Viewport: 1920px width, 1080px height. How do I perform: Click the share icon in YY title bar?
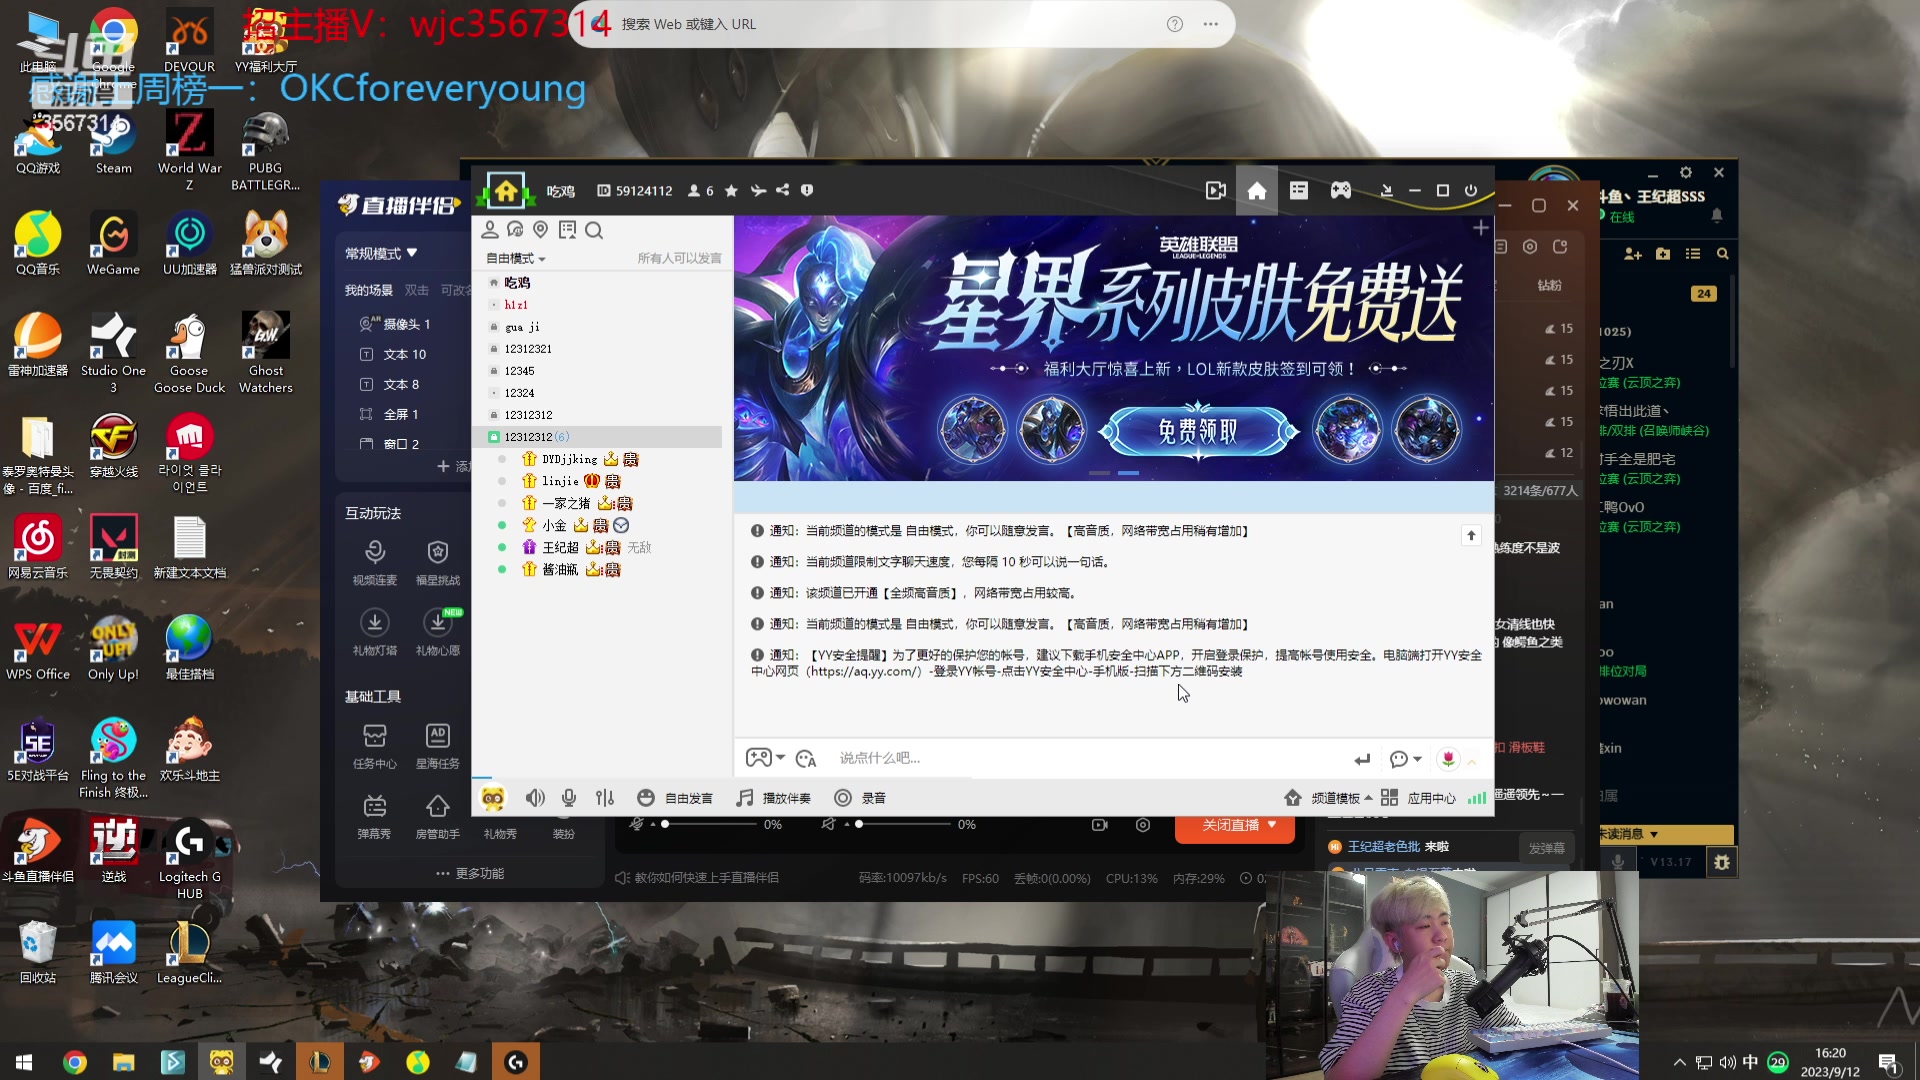[x=782, y=190]
